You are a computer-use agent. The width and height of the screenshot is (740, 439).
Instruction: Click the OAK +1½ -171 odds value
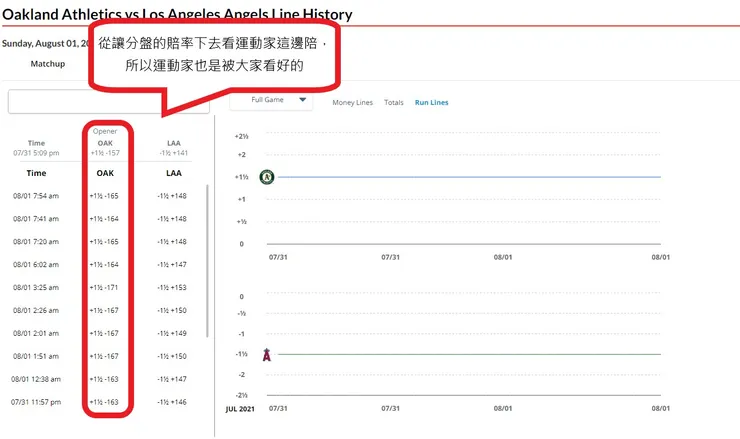pos(104,287)
